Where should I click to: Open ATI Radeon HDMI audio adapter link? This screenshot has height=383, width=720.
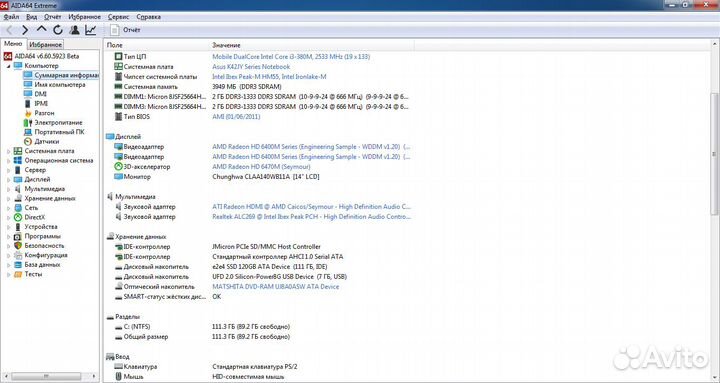tap(312, 207)
